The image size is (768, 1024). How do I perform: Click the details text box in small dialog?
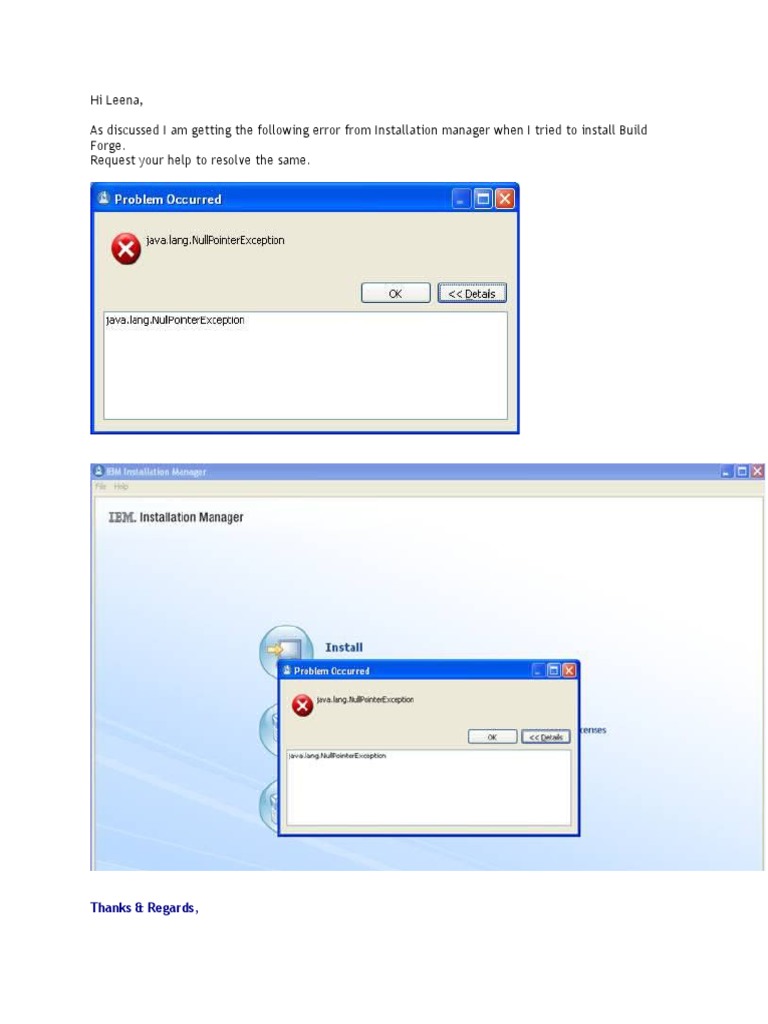(428, 788)
